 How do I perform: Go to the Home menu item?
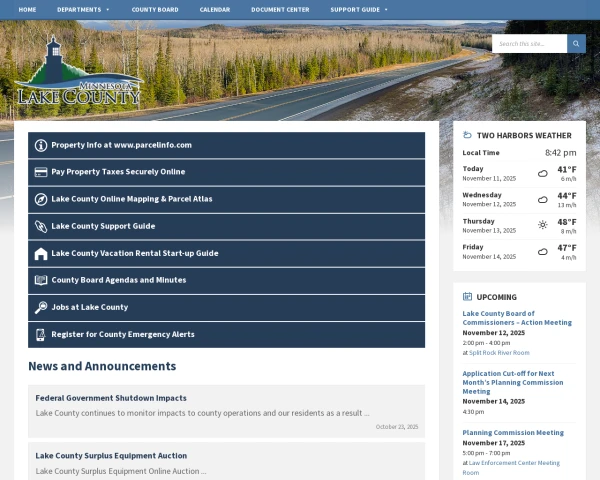[x=27, y=10]
